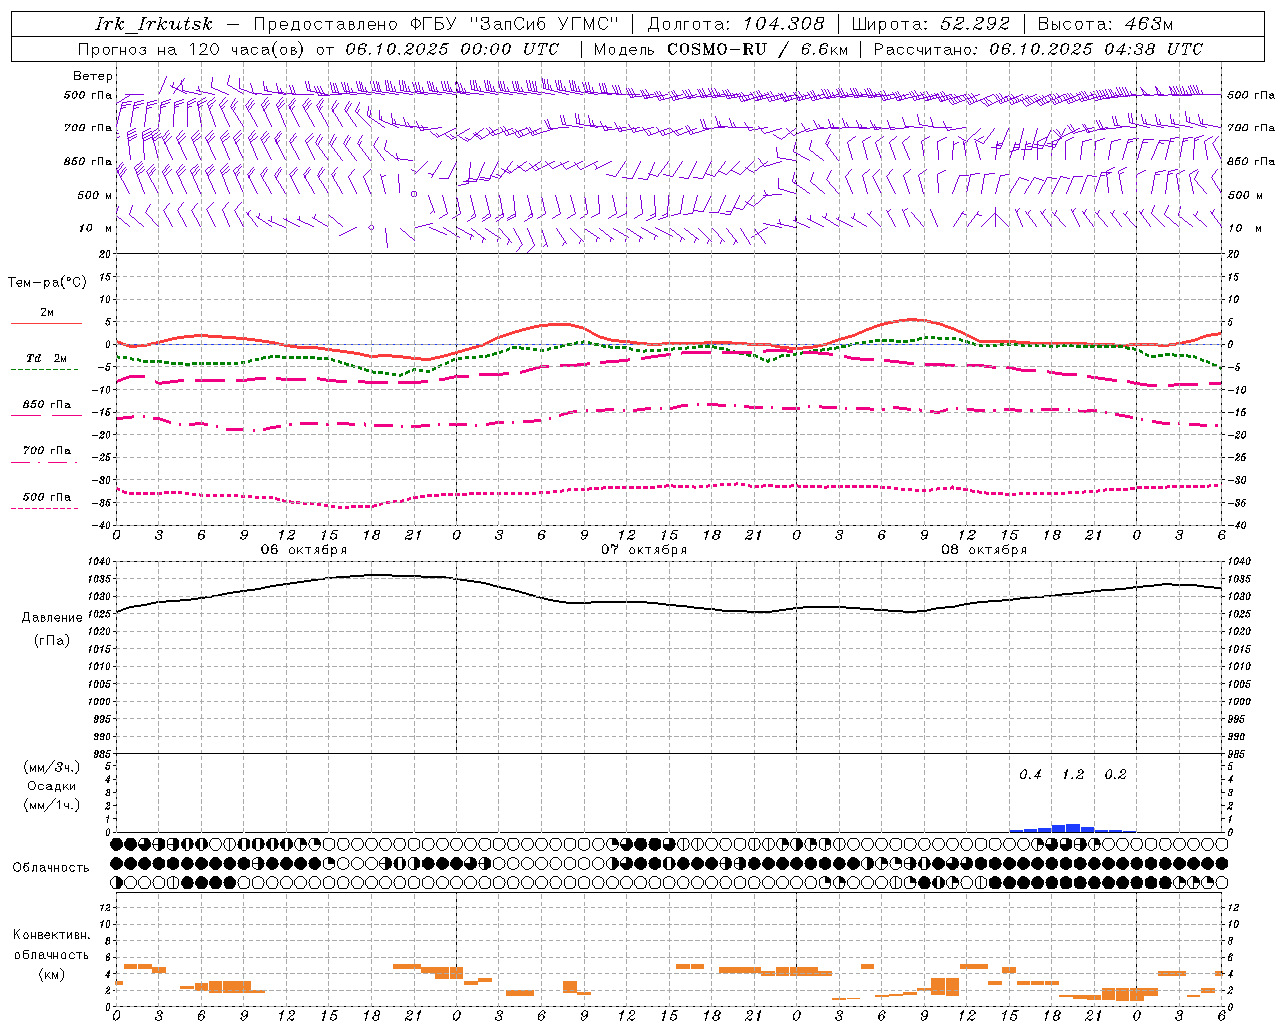This screenshot has width=1280, height=1024.
Task: Click the Давление pressure panel label
Action: pyautogui.click(x=52, y=618)
